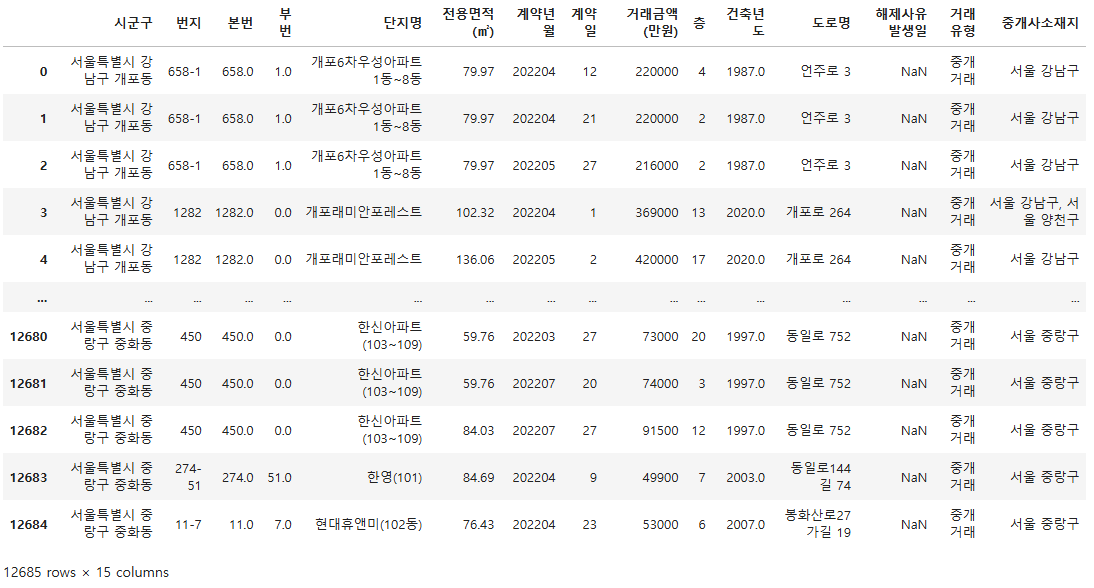Click 개포로 264 in row 3
This screenshot has height=588, width=1094.
click(818, 213)
